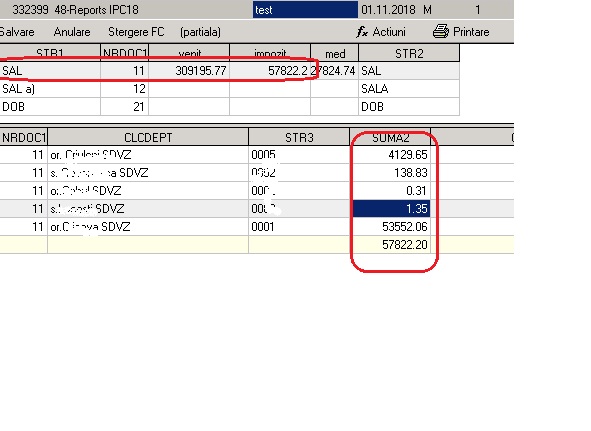Click Stergere FC button

pyautogui.click(x=136, y=32)
